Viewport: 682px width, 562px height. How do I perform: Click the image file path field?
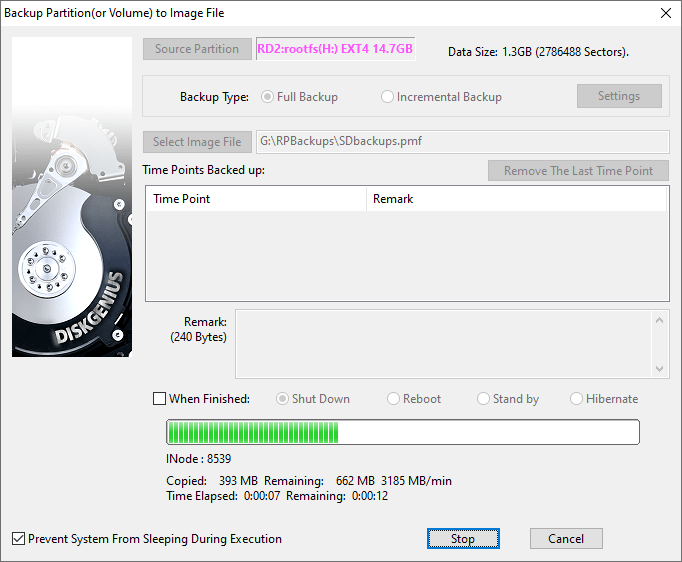462,142
